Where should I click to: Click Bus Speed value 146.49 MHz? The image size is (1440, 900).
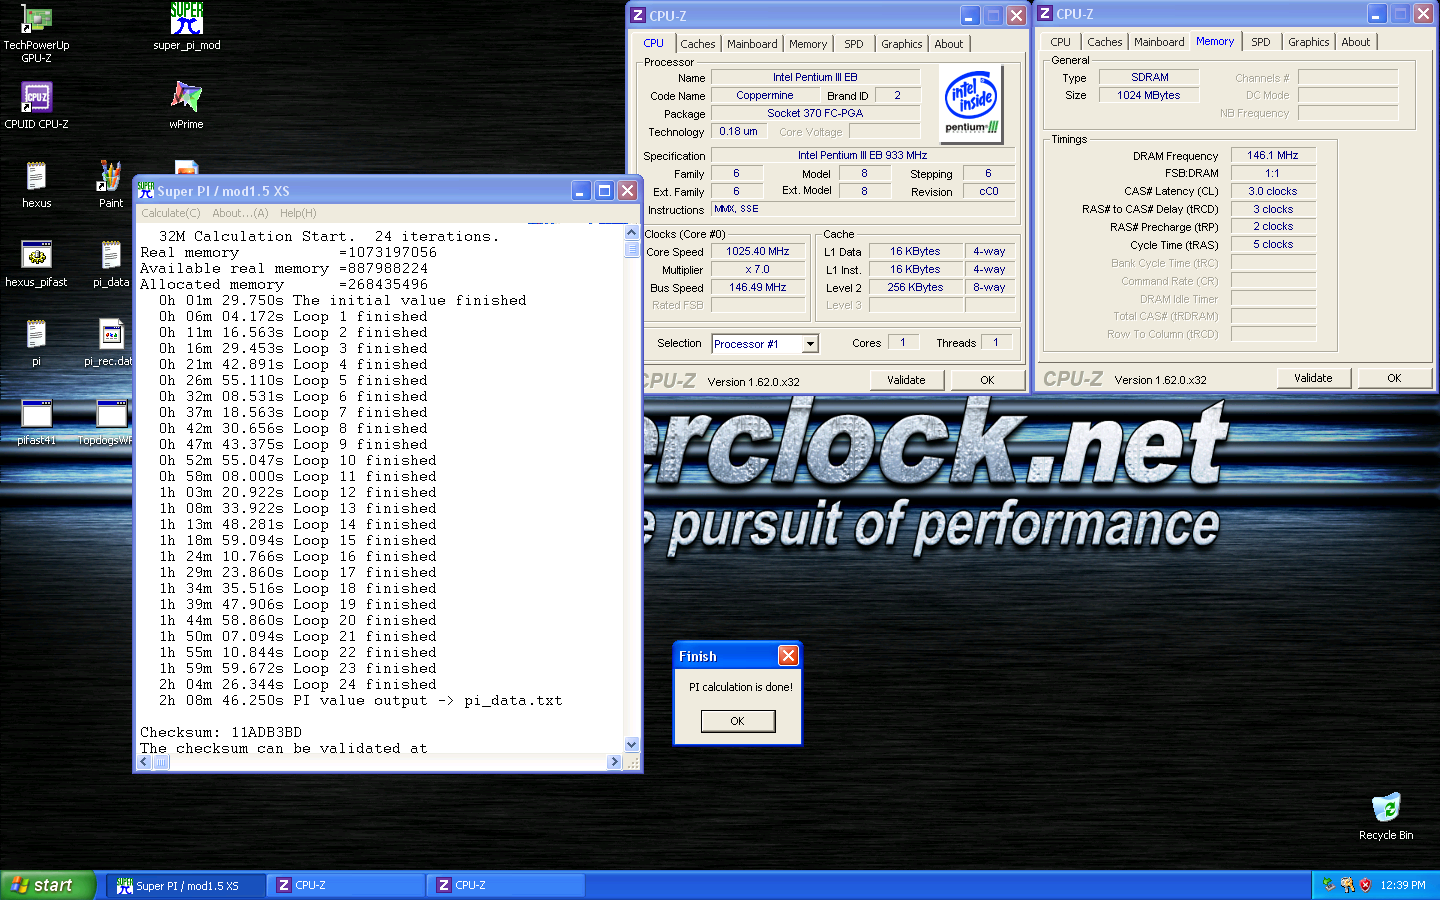click(x=757, y=288)
